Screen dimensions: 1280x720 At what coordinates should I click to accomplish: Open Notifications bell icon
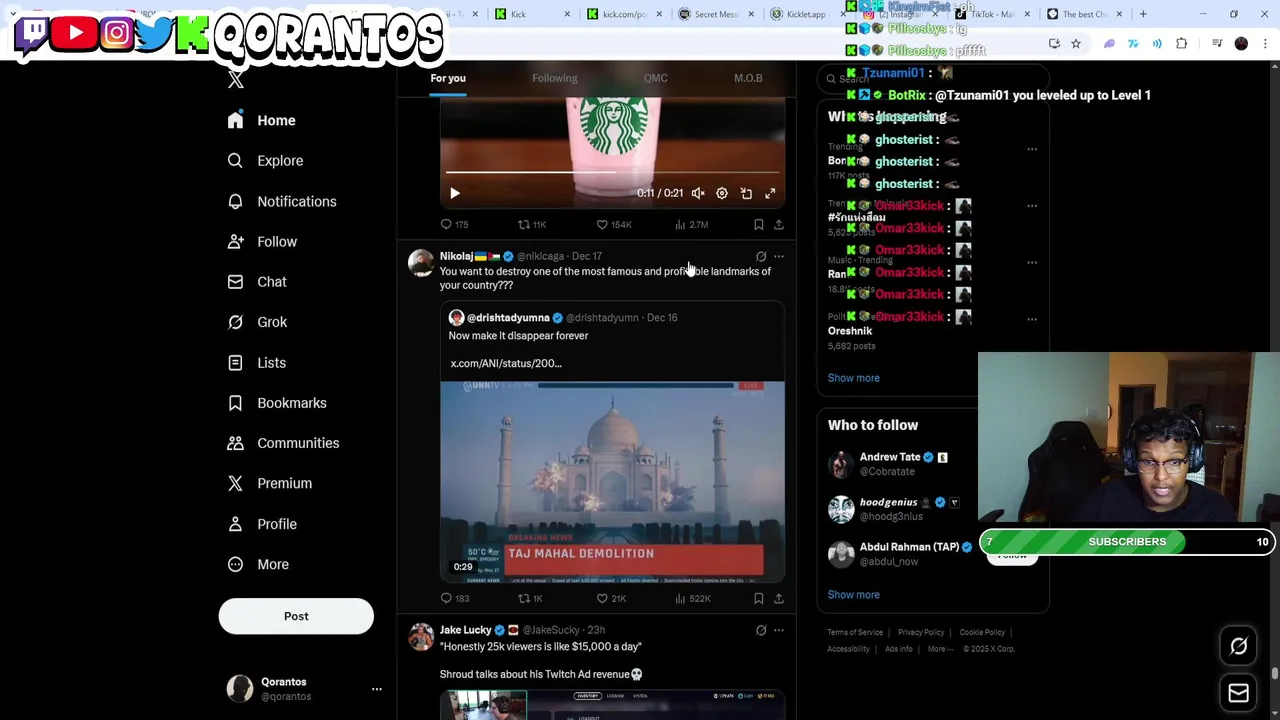pos(235,201)
